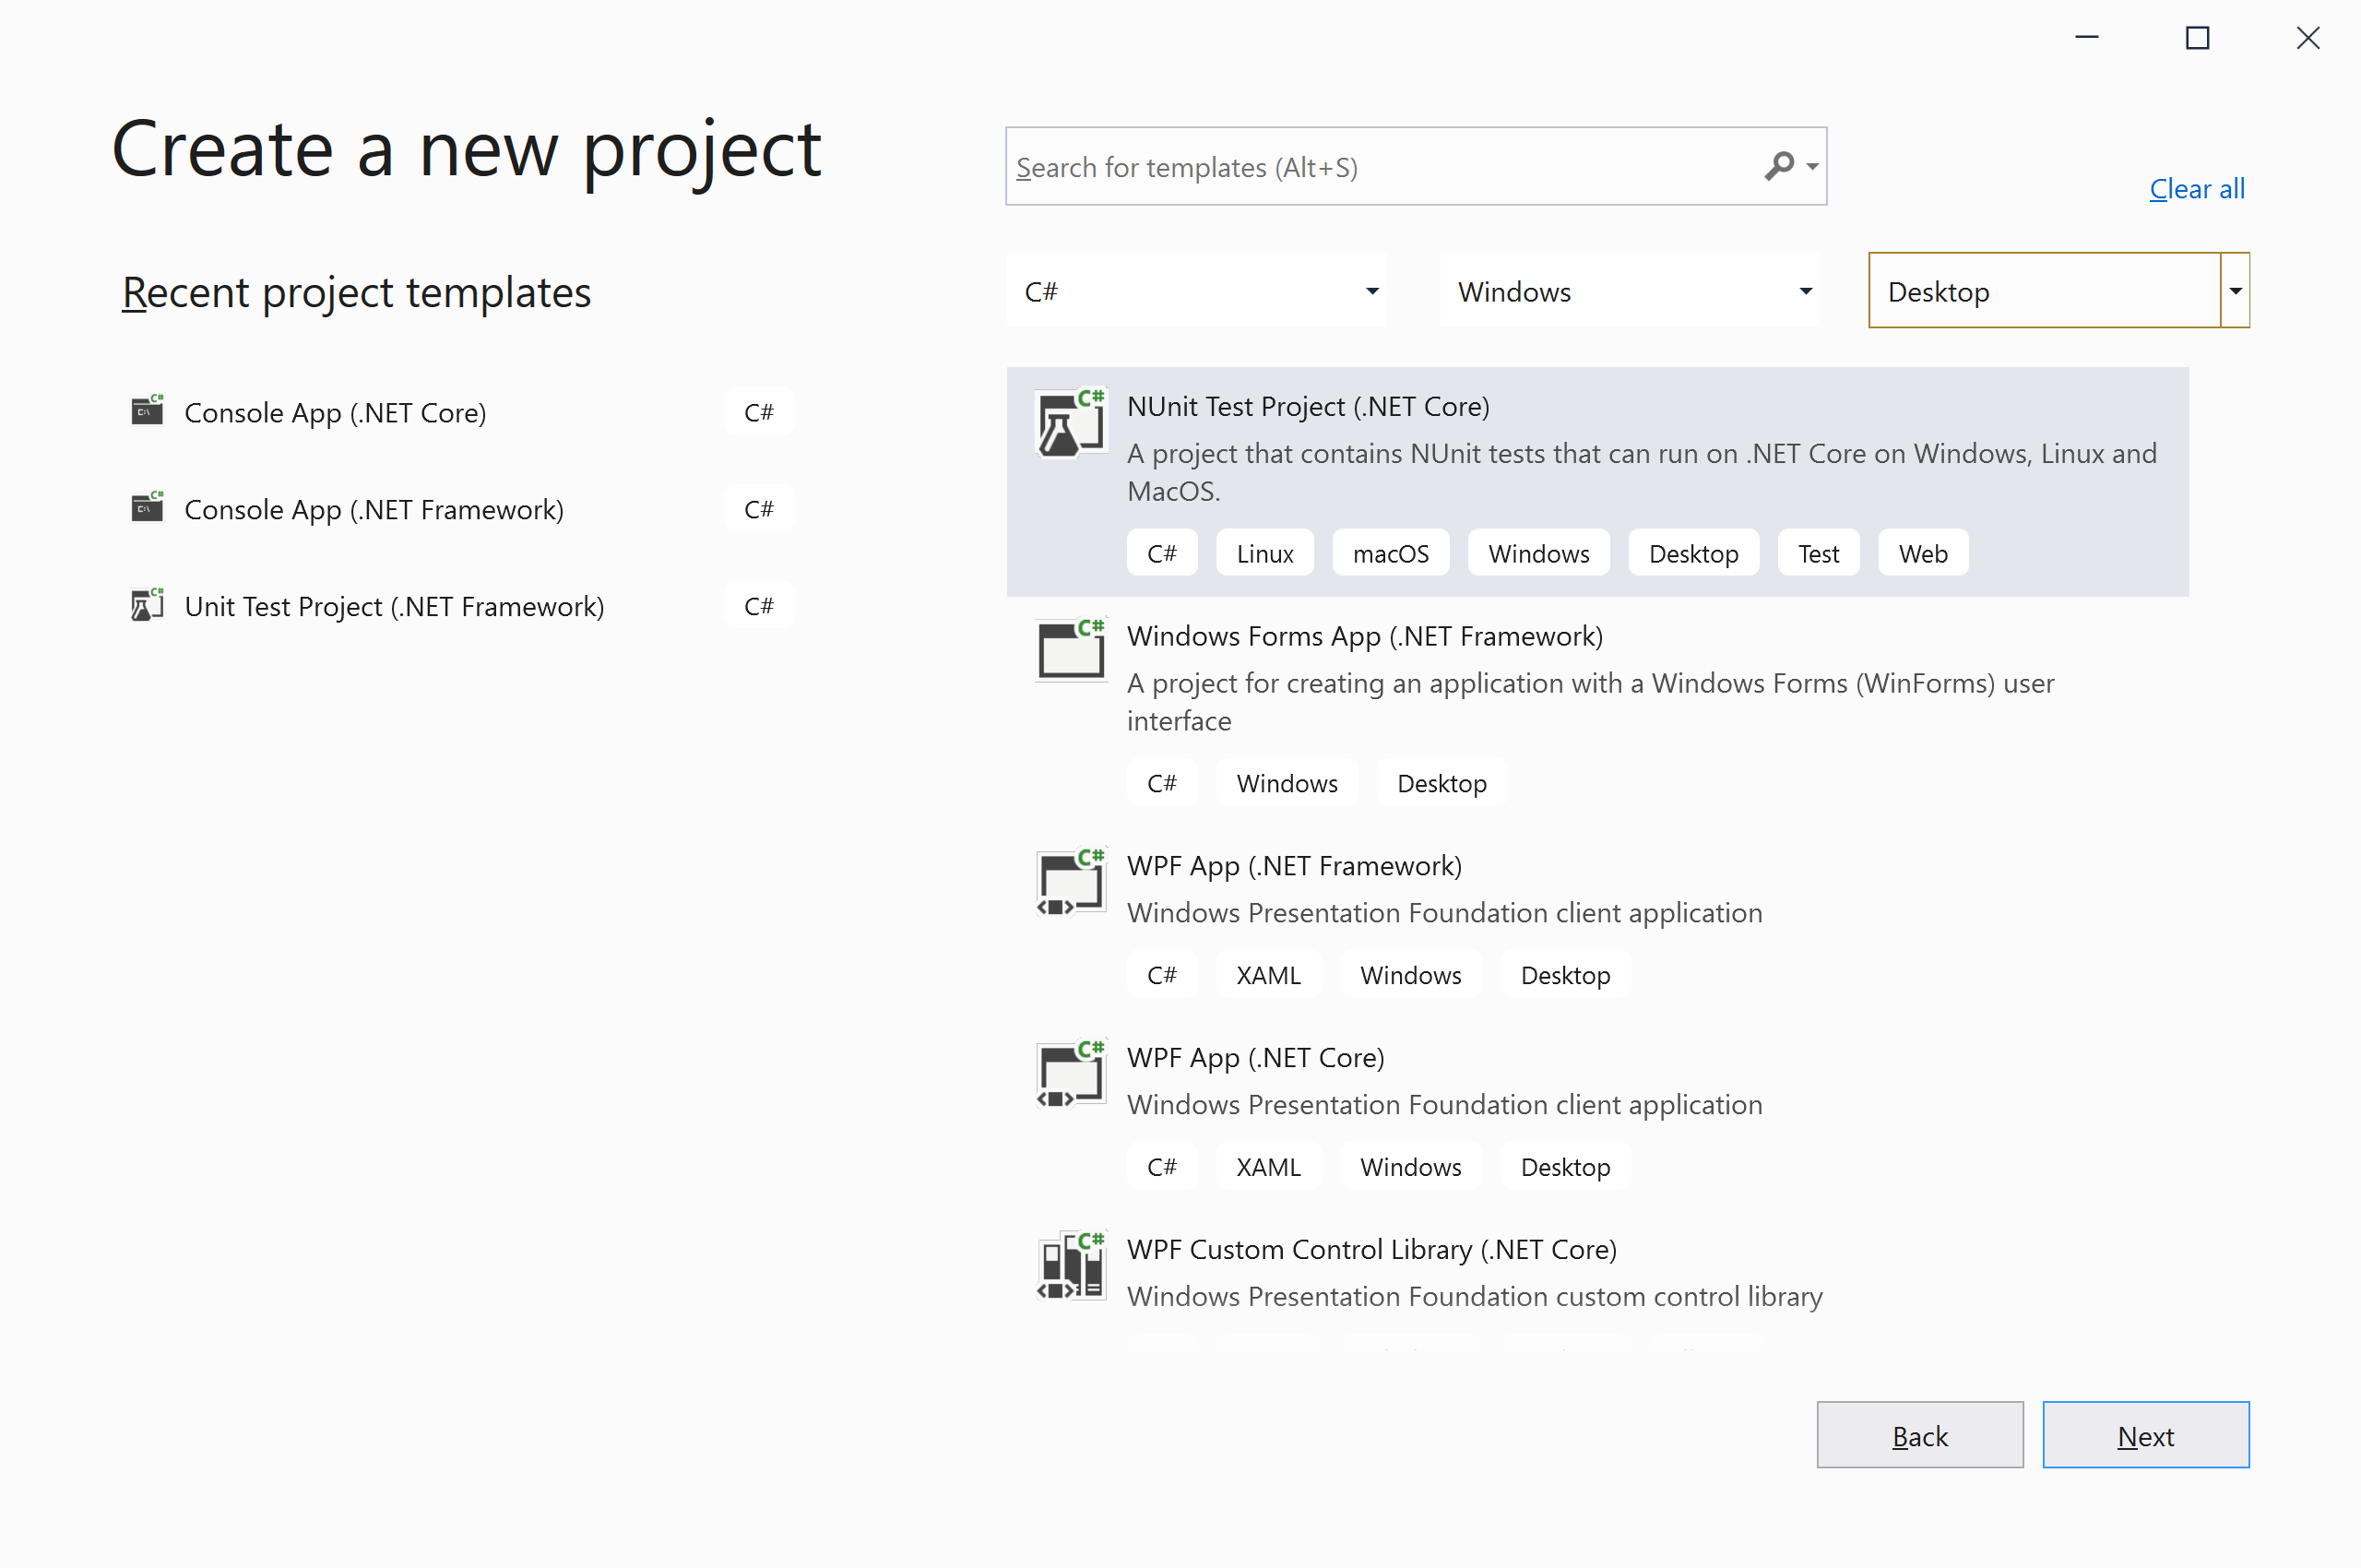Click the search magnifier icon
This screenshot has width=2361, height=1568.
(1778, 166)
